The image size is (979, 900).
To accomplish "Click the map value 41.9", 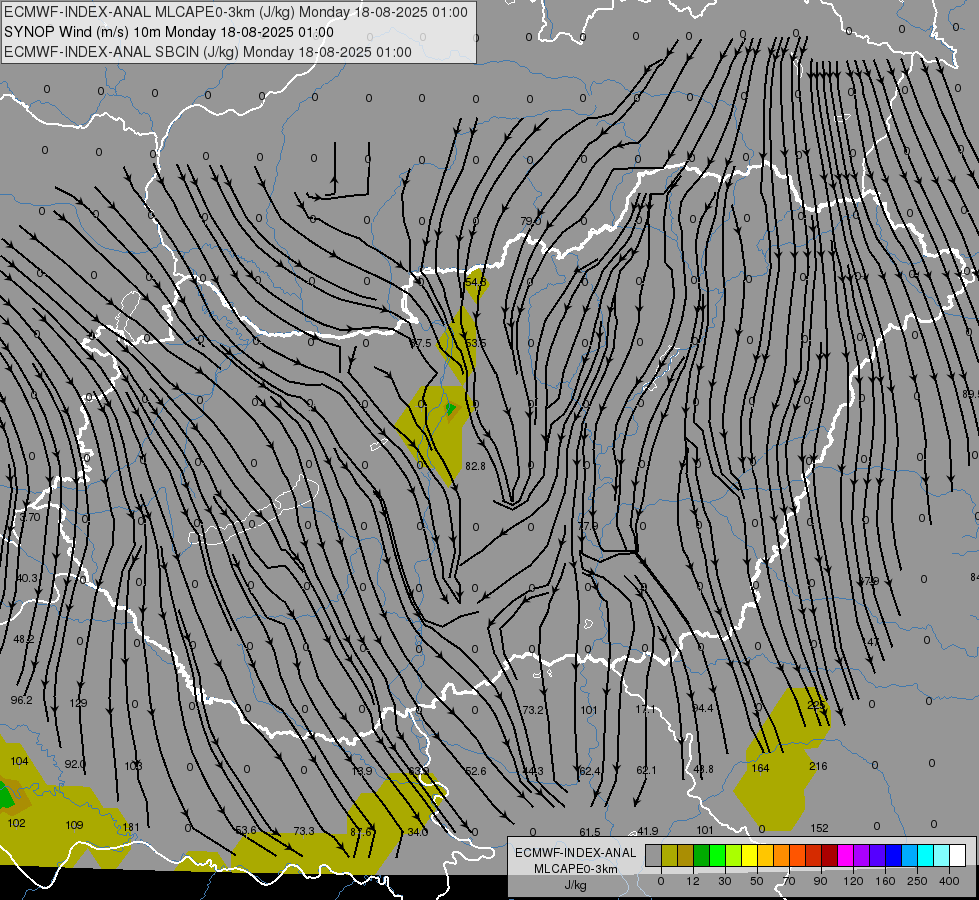I will tap(647, 831).
